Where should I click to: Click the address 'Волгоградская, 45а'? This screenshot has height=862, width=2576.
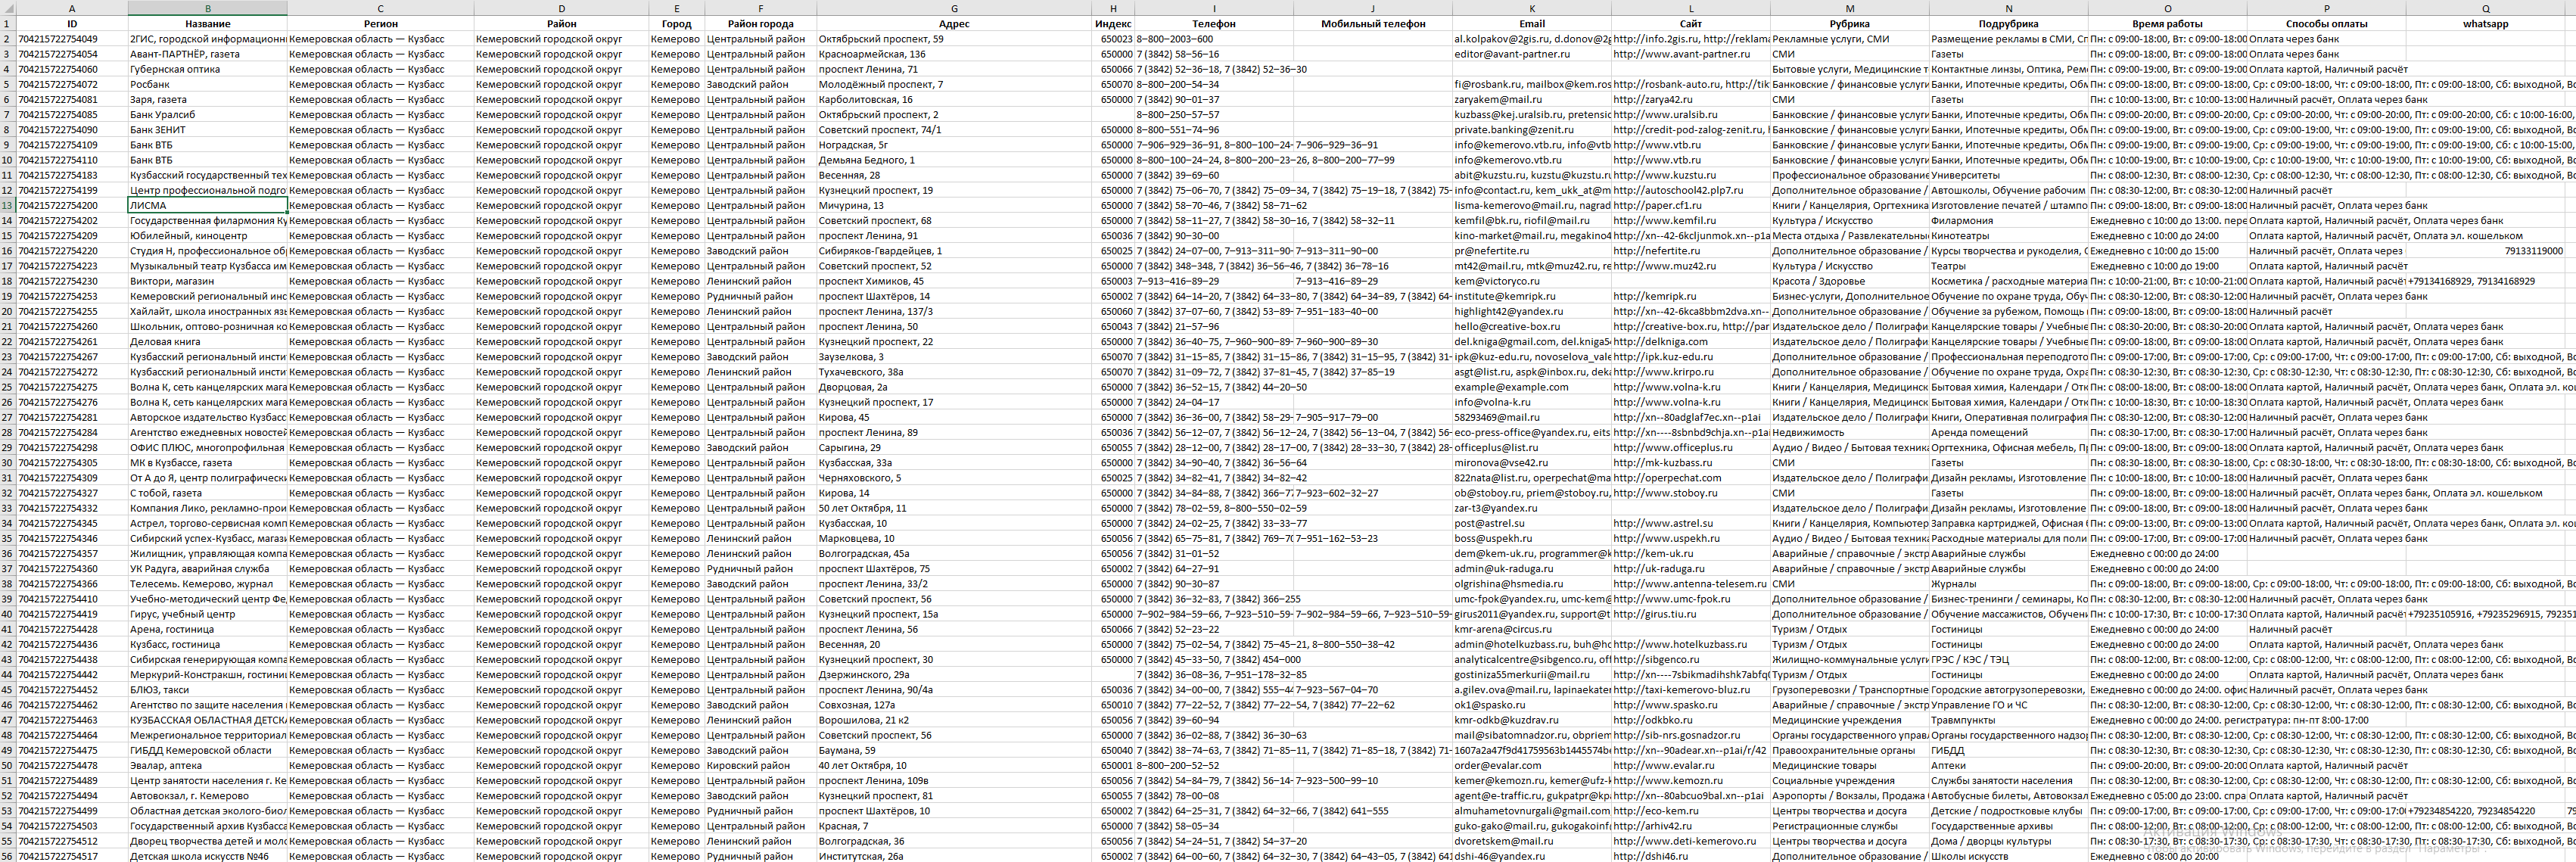(953, 553)
